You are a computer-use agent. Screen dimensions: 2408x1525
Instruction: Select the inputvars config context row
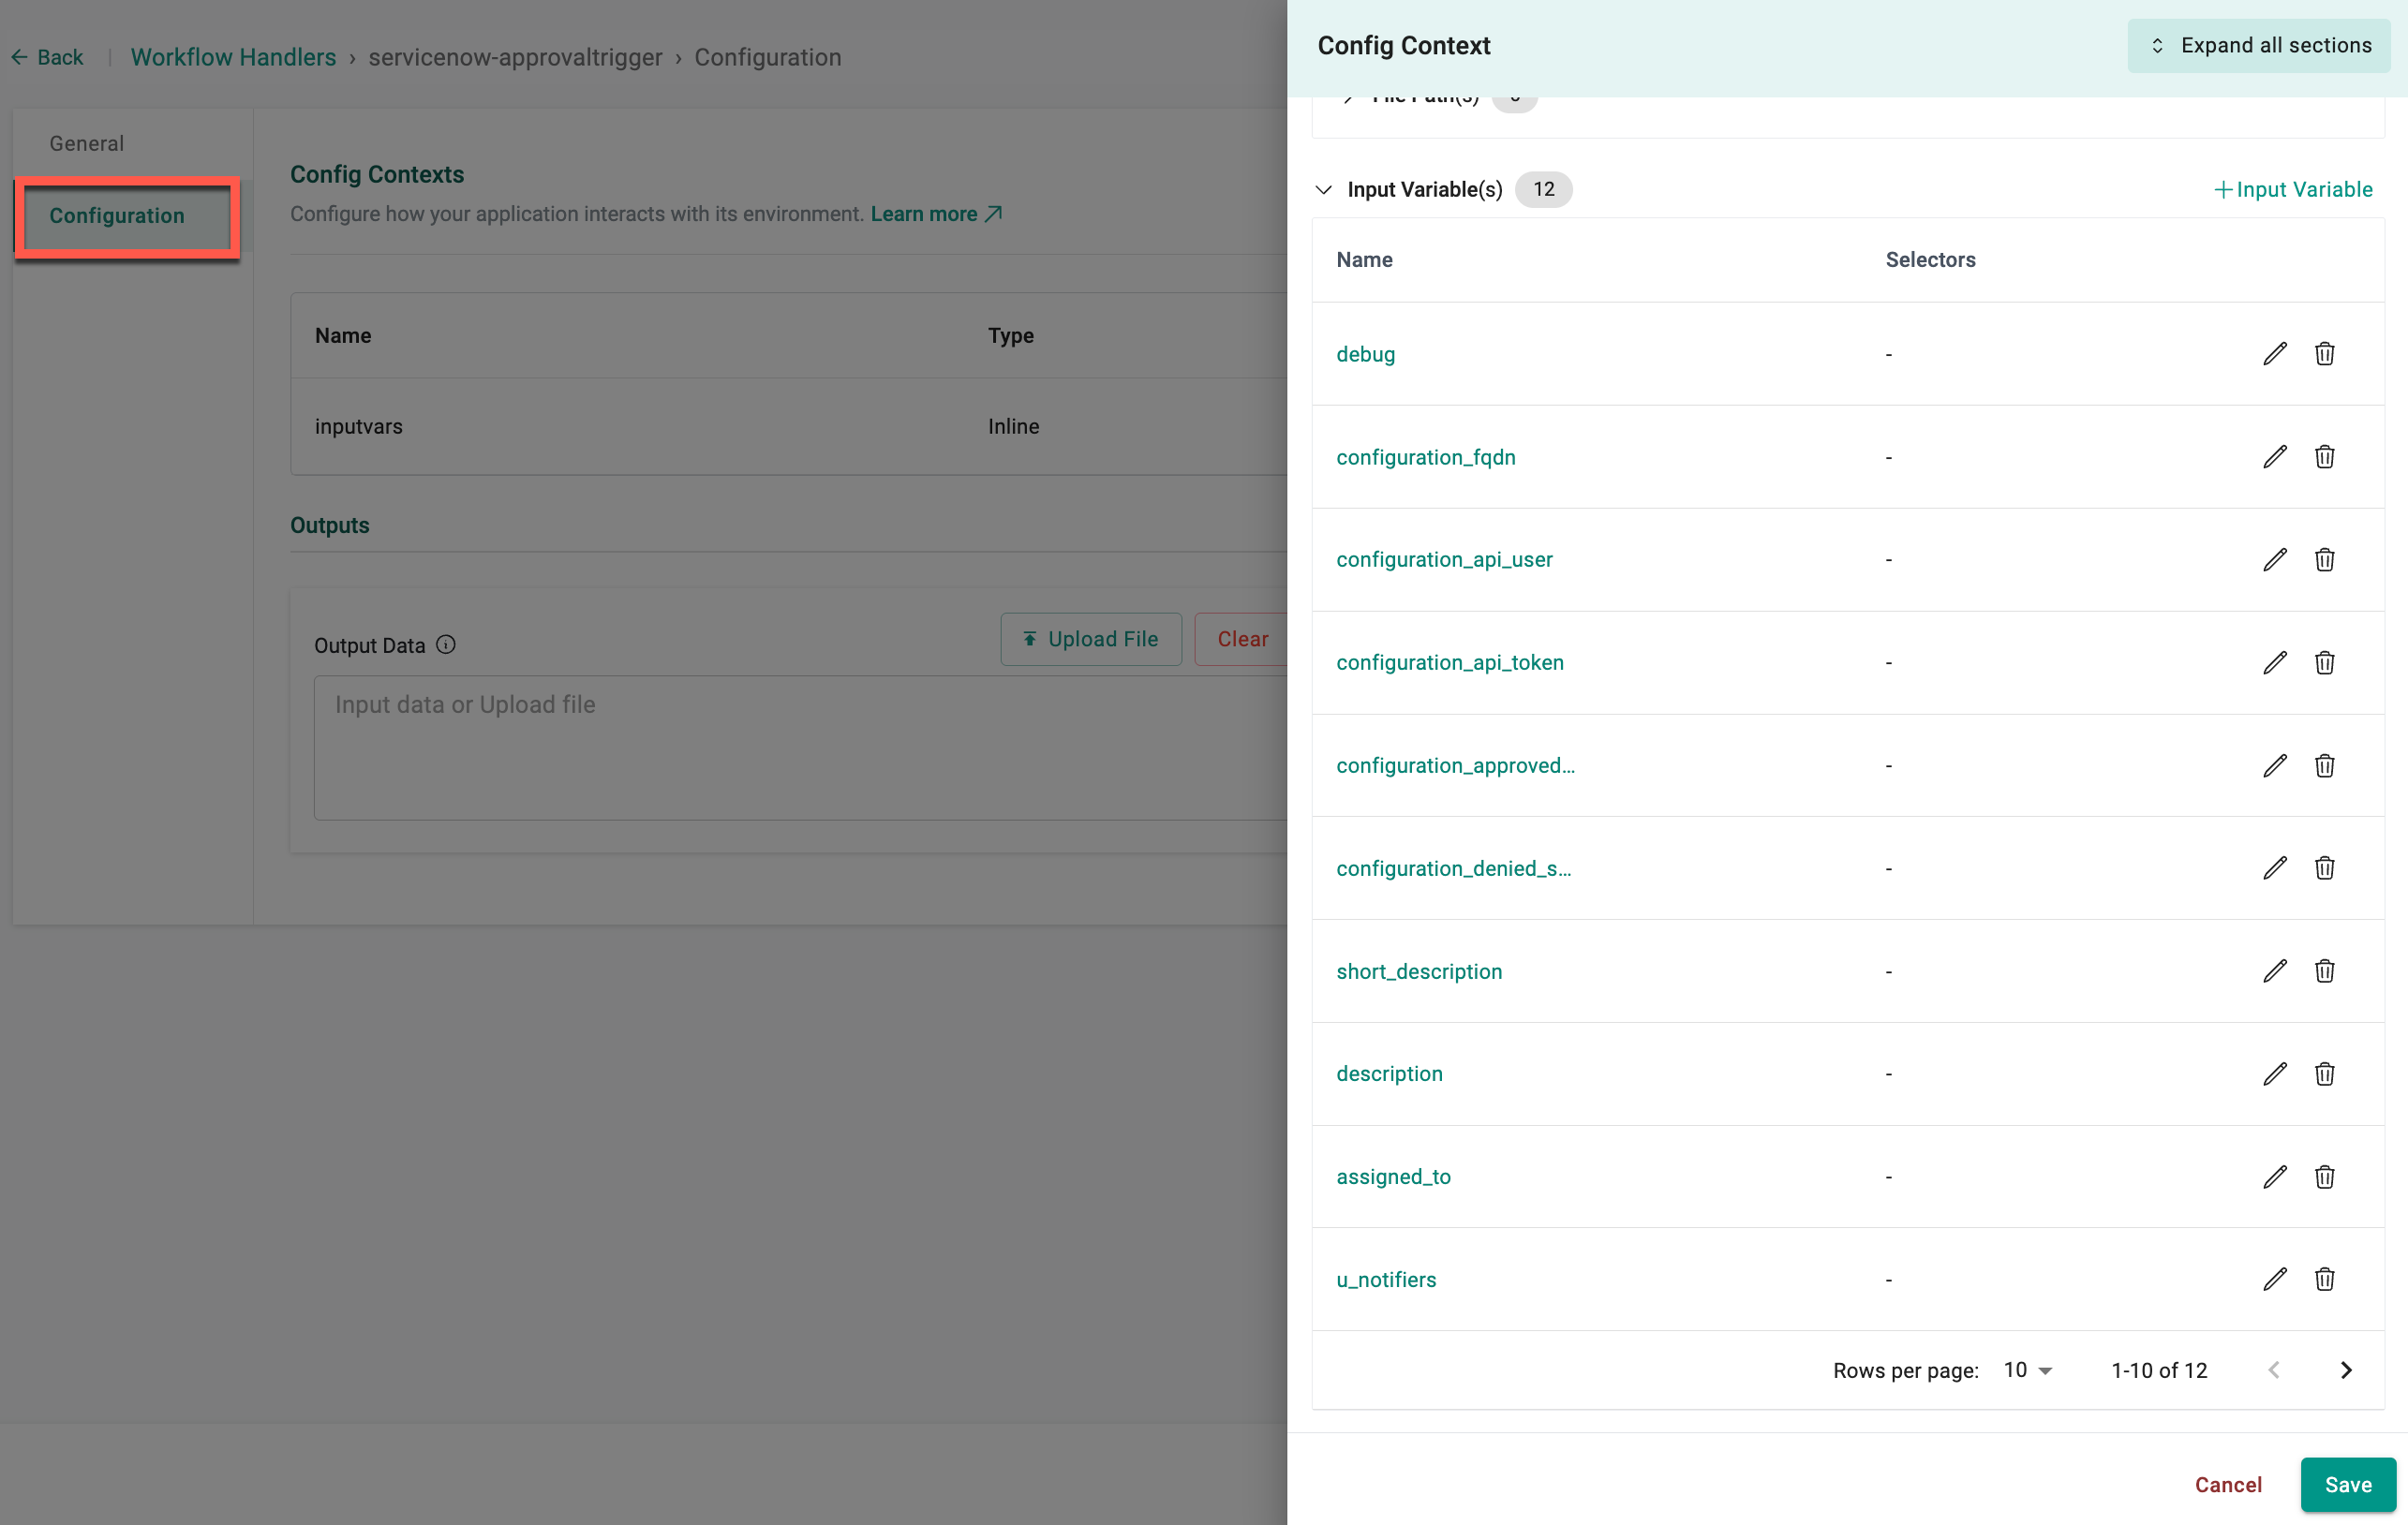point(789,427)
